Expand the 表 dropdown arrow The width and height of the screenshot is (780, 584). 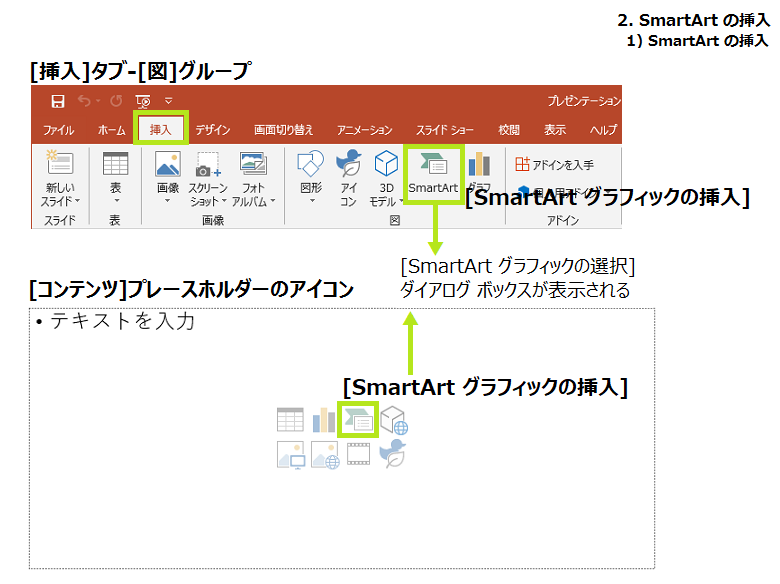116,201
